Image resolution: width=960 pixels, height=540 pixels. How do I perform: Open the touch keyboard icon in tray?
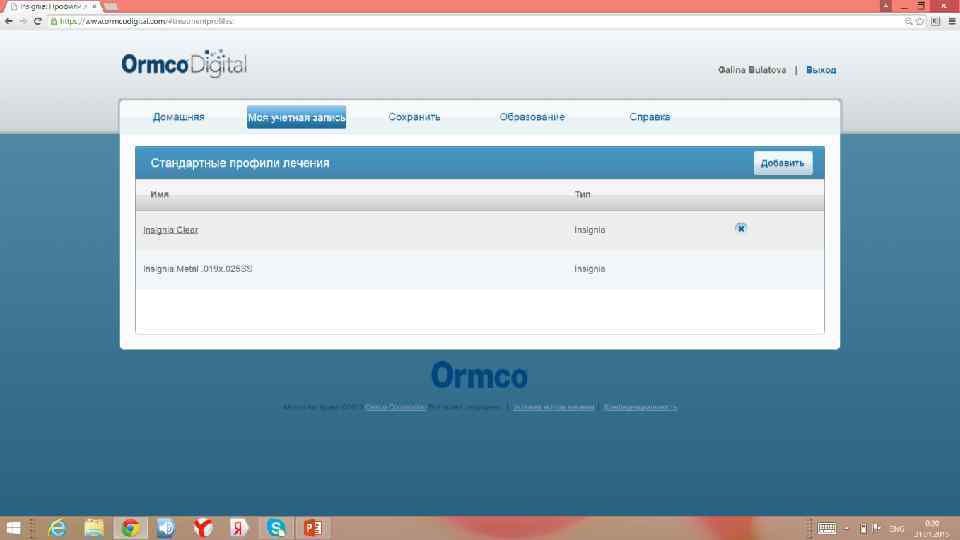coord(827,528)
